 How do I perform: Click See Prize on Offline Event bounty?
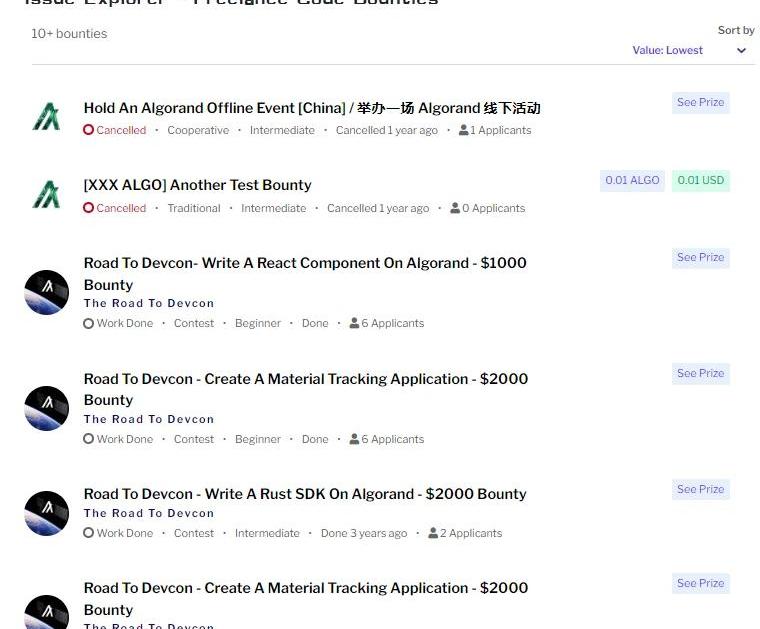(x=700, y=103)
